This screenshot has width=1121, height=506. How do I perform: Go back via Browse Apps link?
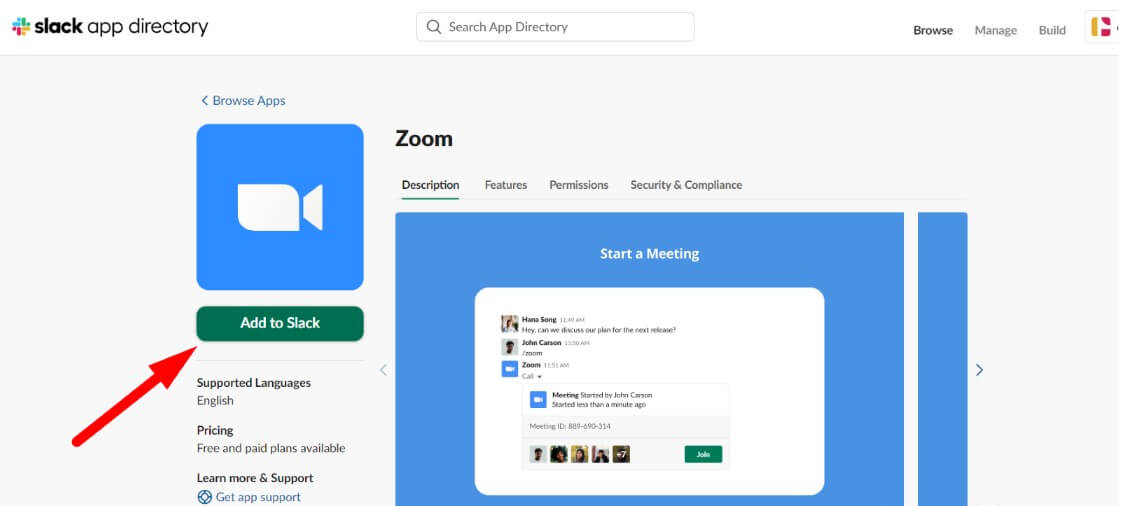[243, 101]
